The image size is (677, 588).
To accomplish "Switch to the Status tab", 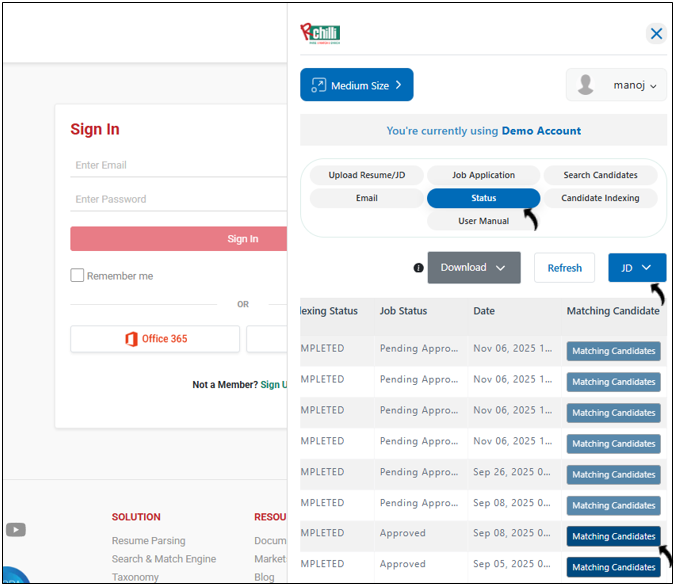I will [x=484, y=198].
